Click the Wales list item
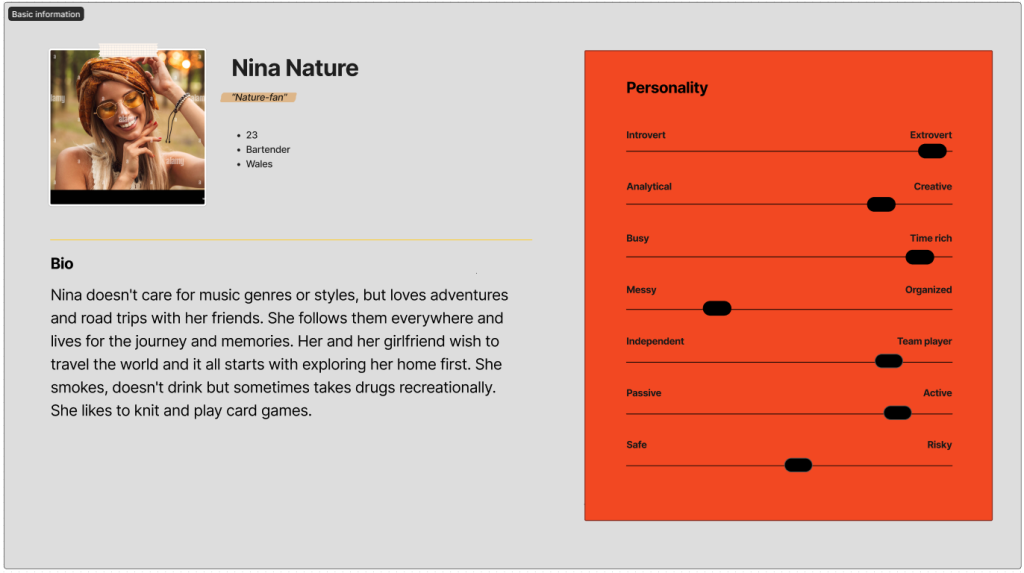 point(259,164)
